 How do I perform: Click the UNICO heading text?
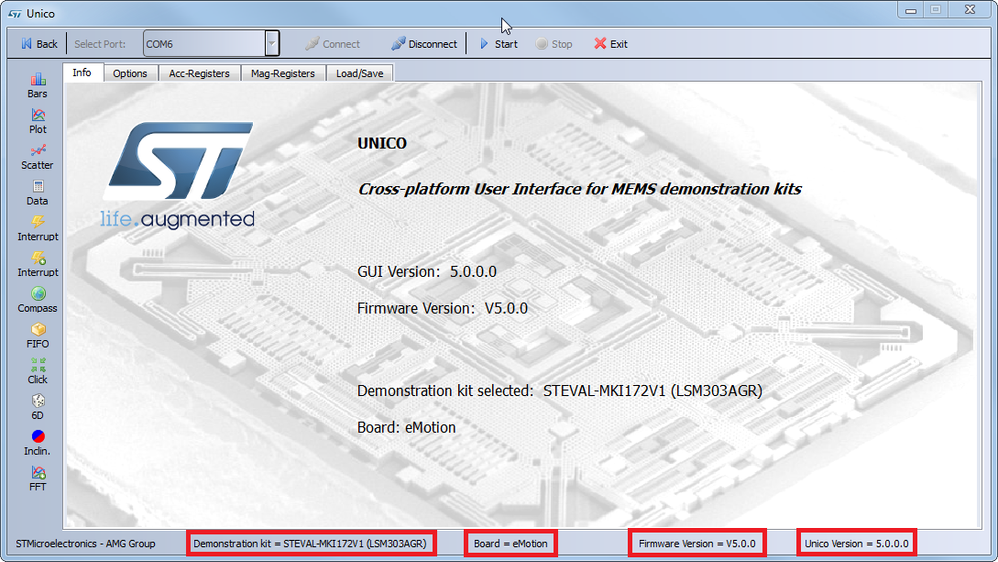pyautogui.click(x=382, y=143)
